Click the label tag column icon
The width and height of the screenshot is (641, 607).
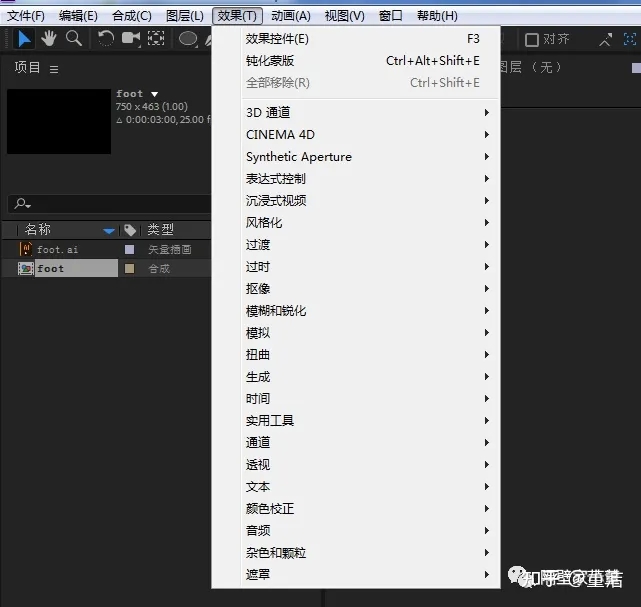click(130, 230)
